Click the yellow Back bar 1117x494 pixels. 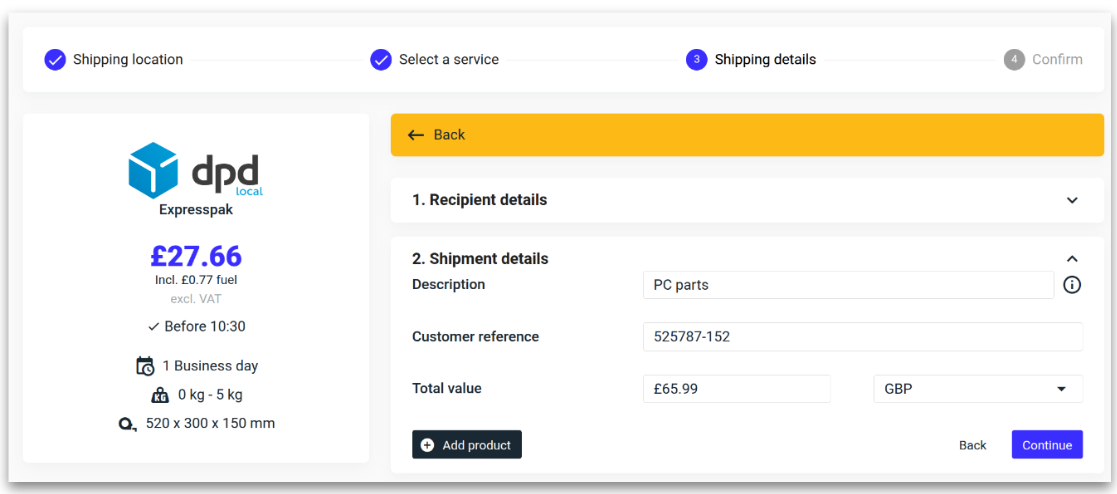(747, 135)
